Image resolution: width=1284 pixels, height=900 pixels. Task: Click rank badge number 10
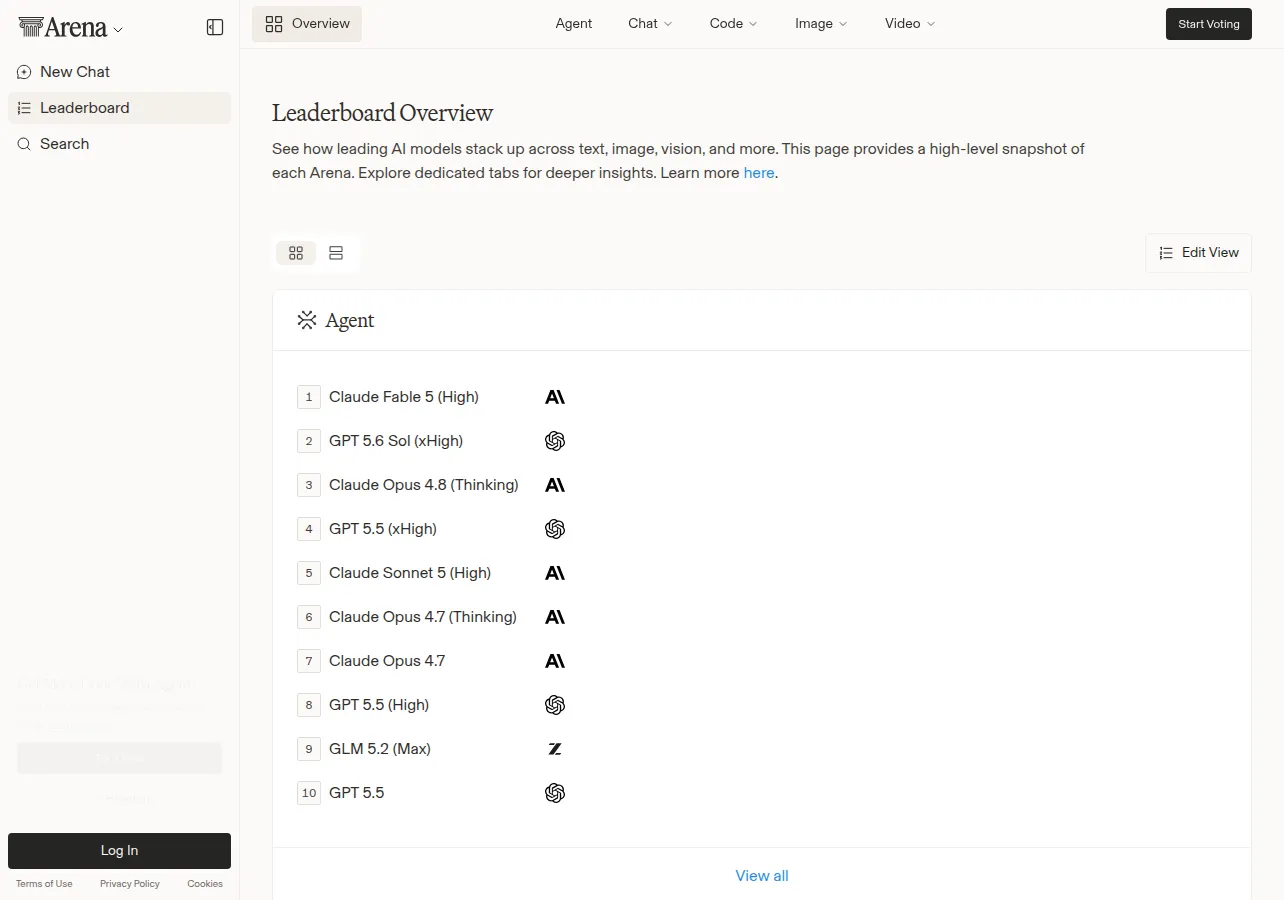tap(309, 793)
